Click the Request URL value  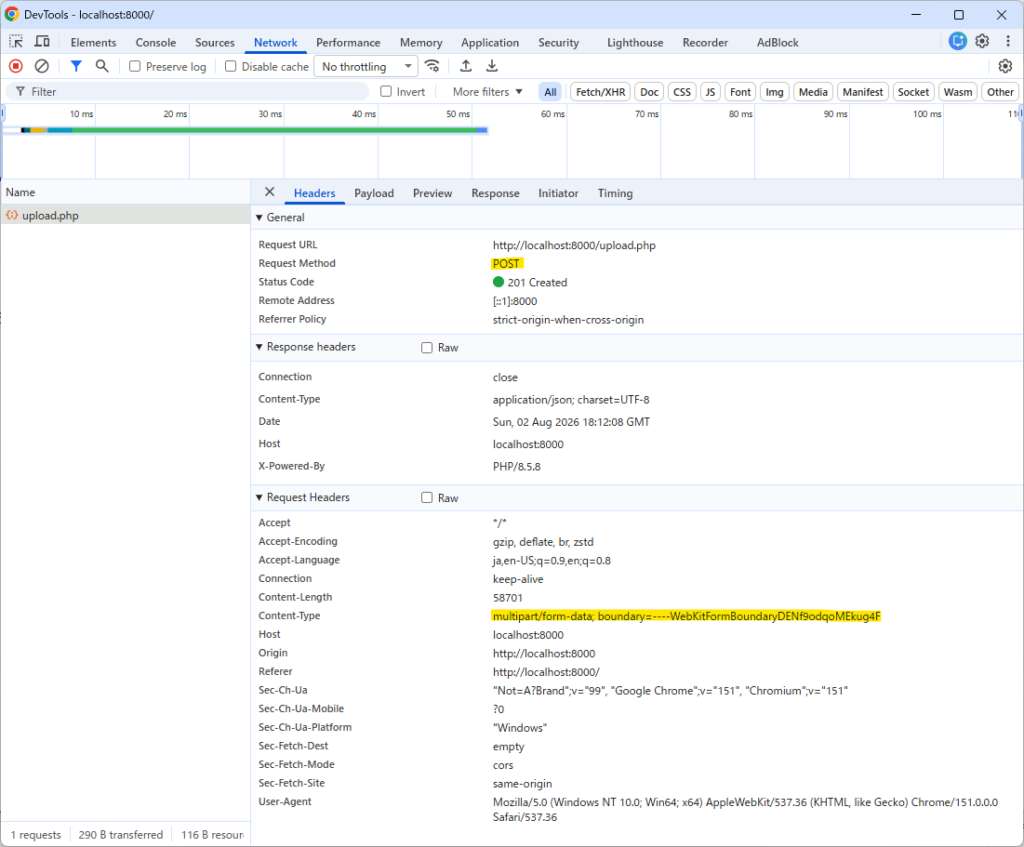pos(574,246)
